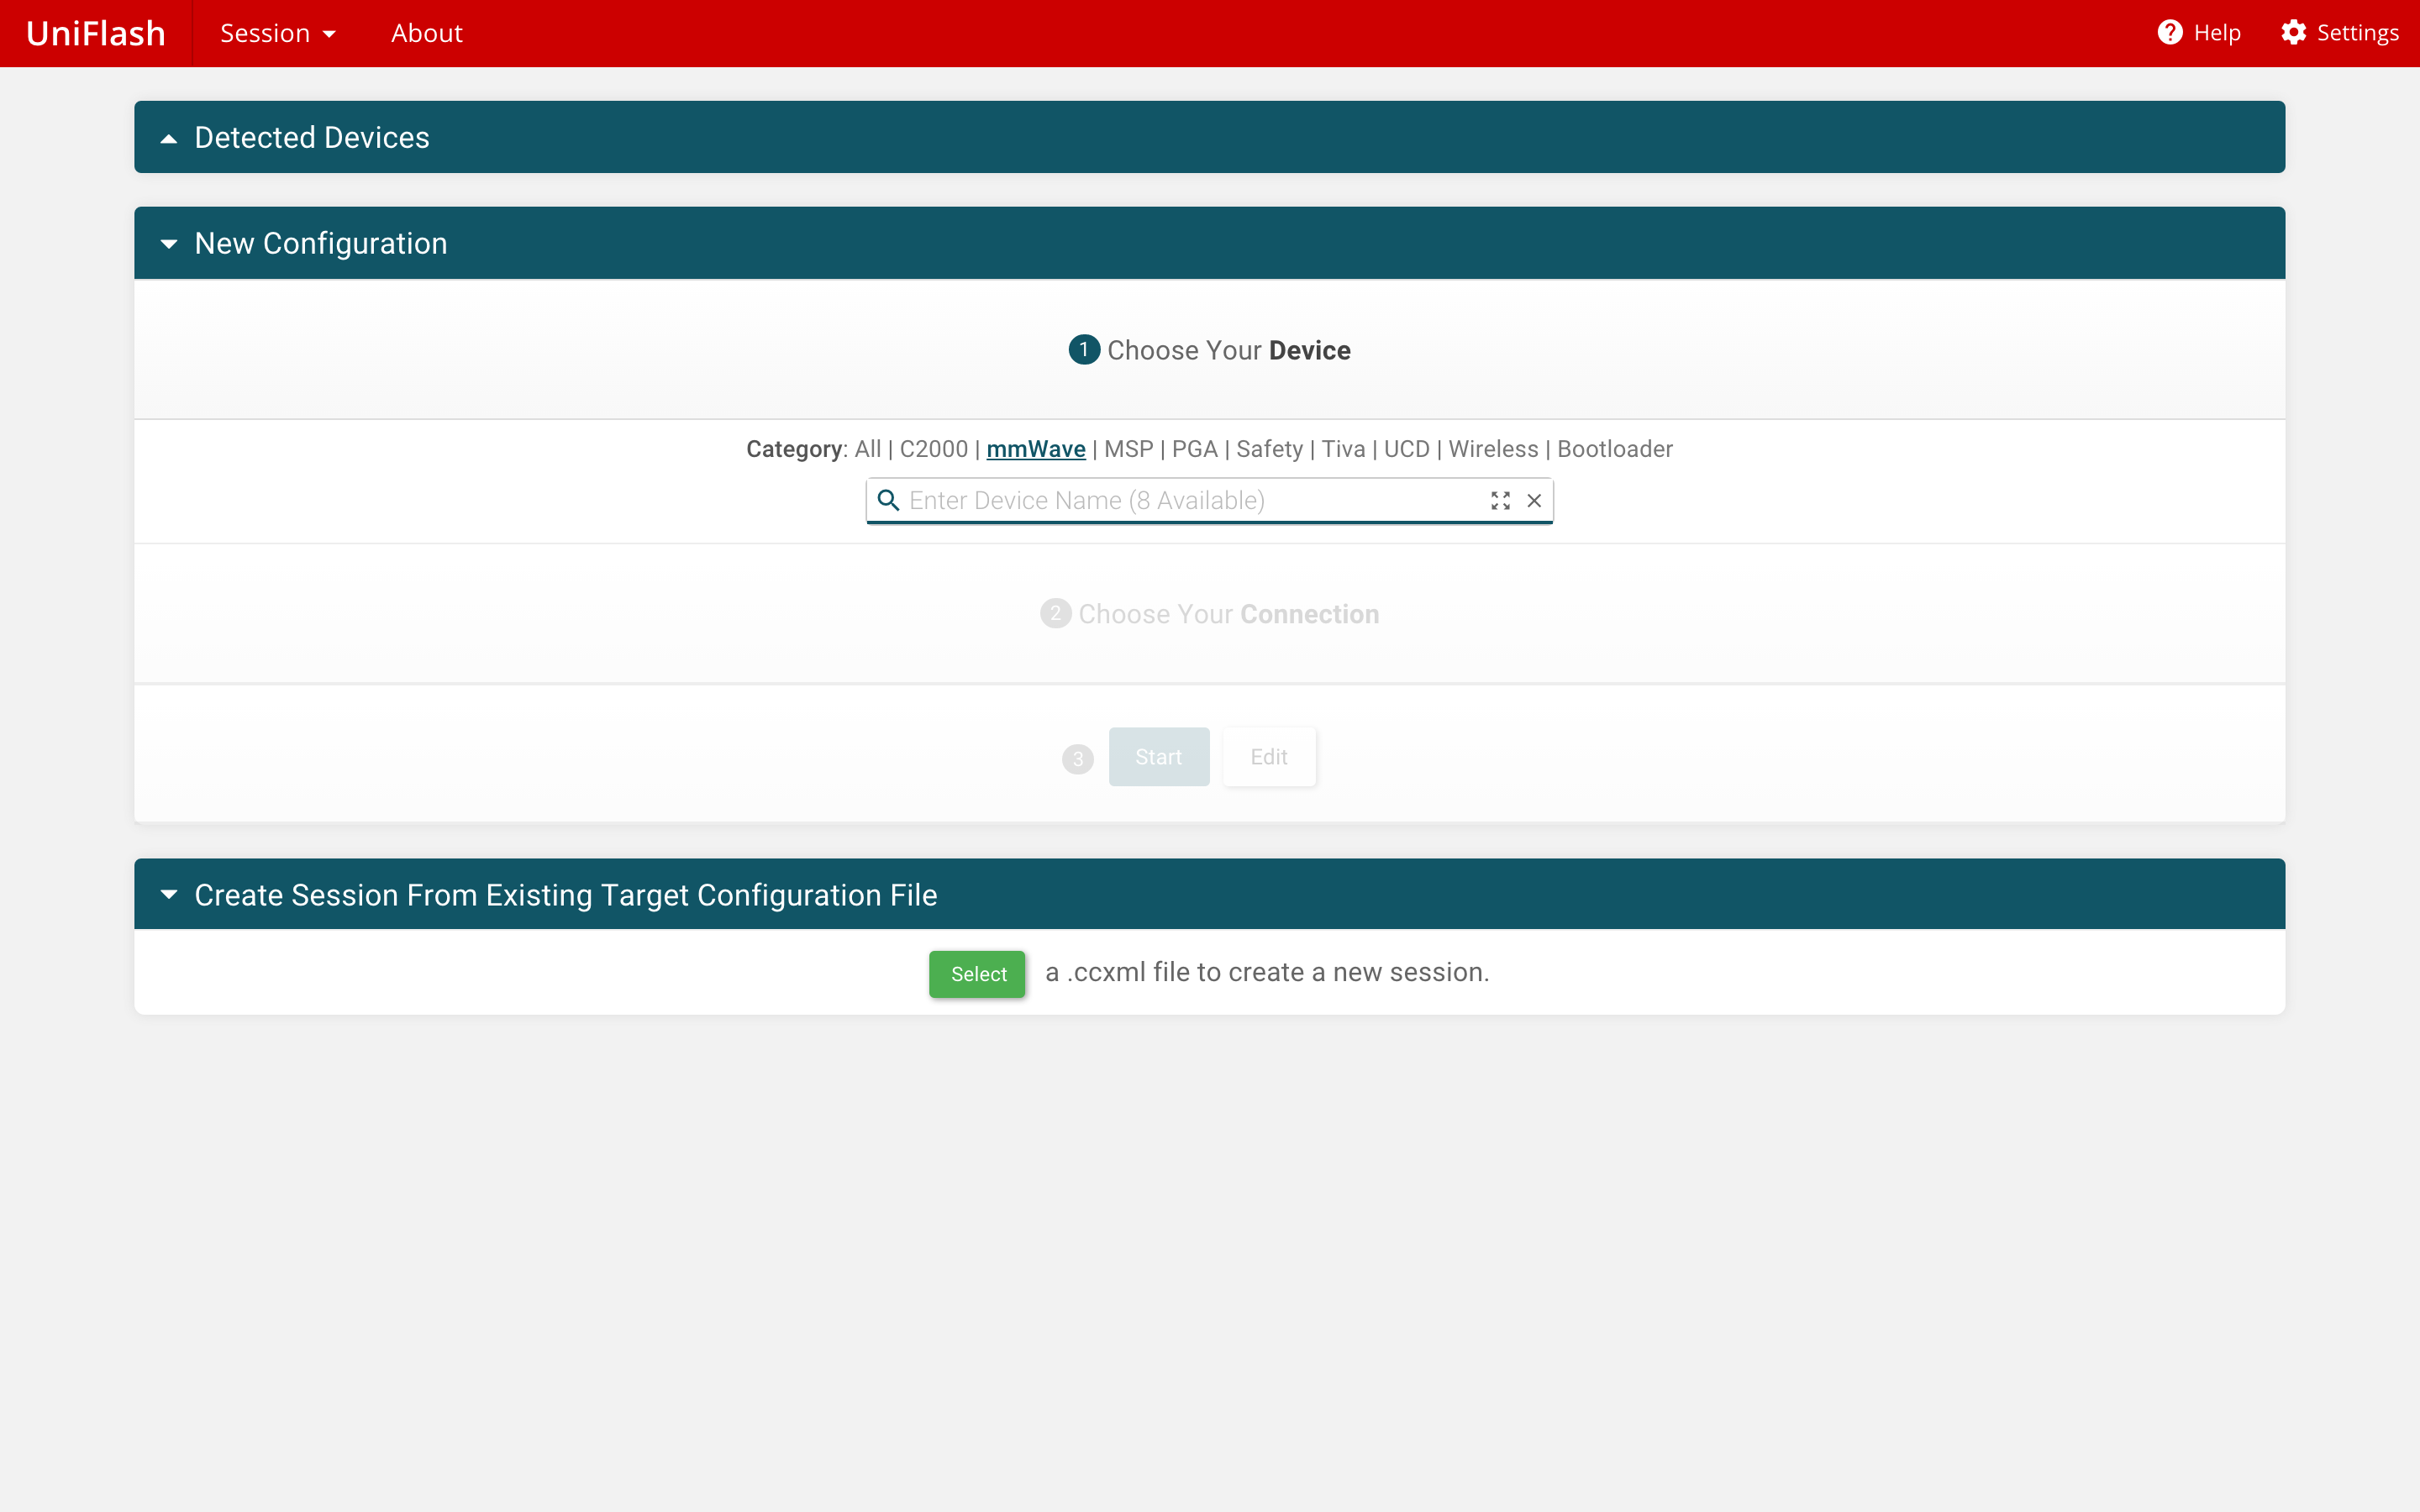The height and width of the screenshot is (1512, 2420).
Task: Collapse Create Session From Existing panel
Action: point(169,895)
